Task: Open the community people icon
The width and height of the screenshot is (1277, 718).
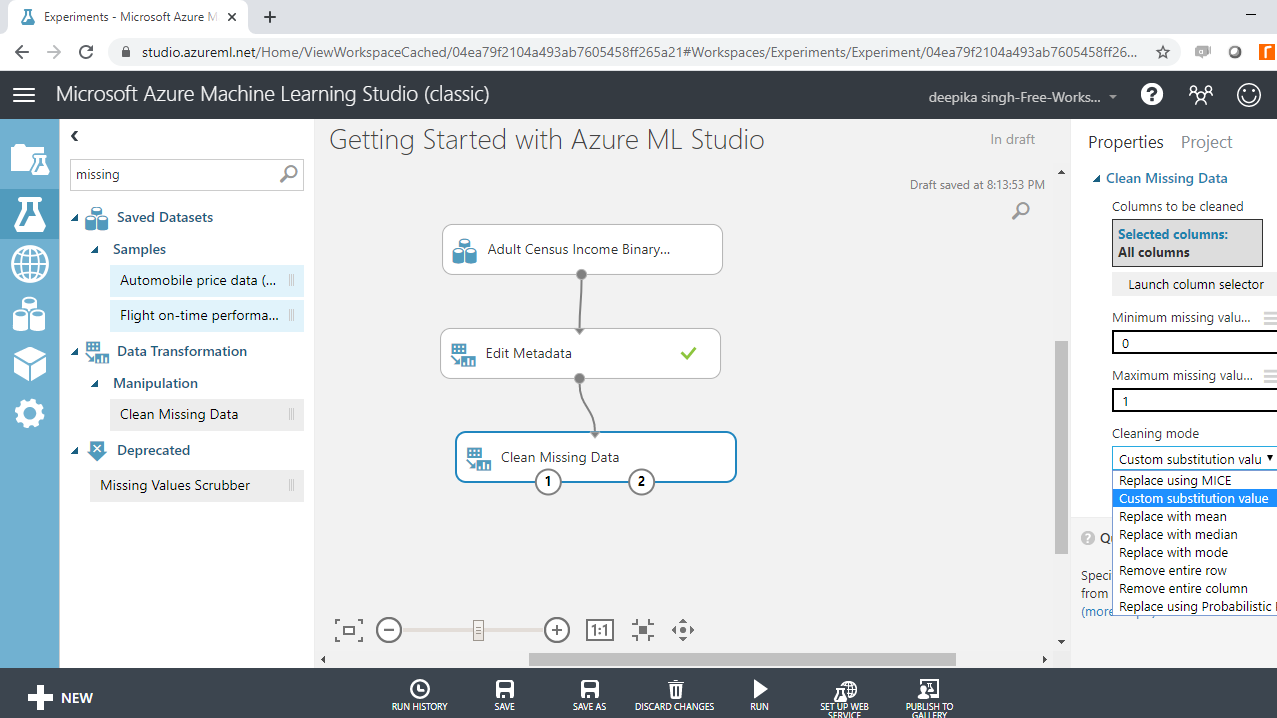Action: point(1200,95)
